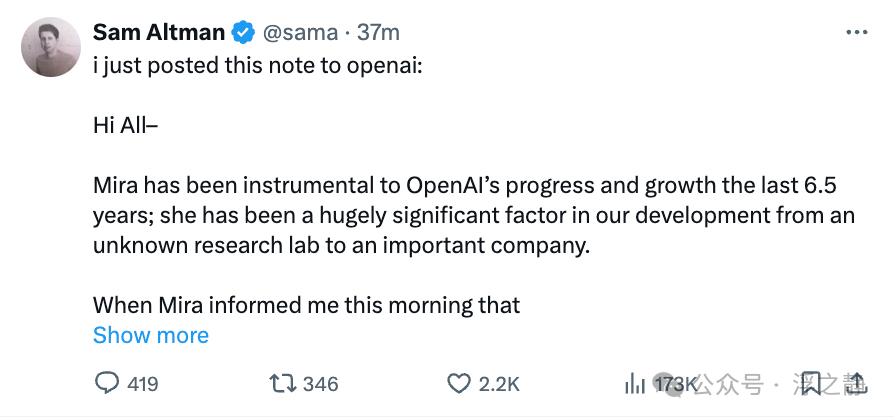Image resolution: width=894 pixels, height=420 pixels.
Task: Click the 346 reposts count
Action: coord(320,383)
